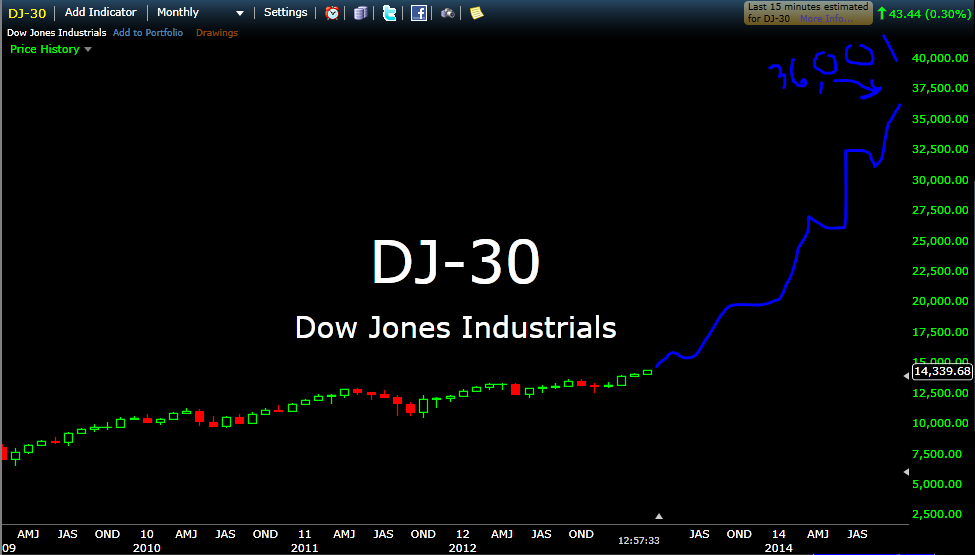This screenshot has width=975, height=555.
Task: Click the 2014 year label on time axis
Action: tap(779, 548)
